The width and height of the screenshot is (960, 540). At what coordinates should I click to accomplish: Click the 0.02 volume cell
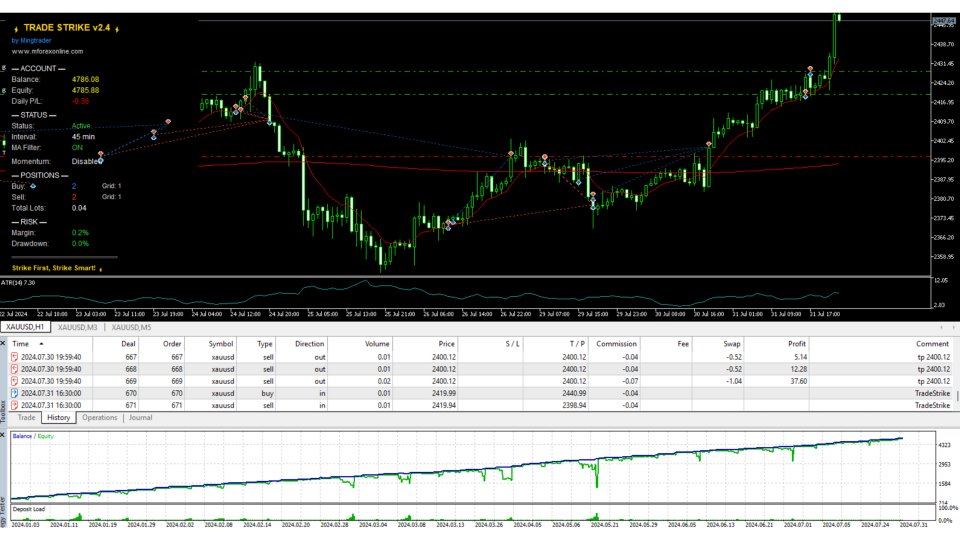tap(383, 381)
